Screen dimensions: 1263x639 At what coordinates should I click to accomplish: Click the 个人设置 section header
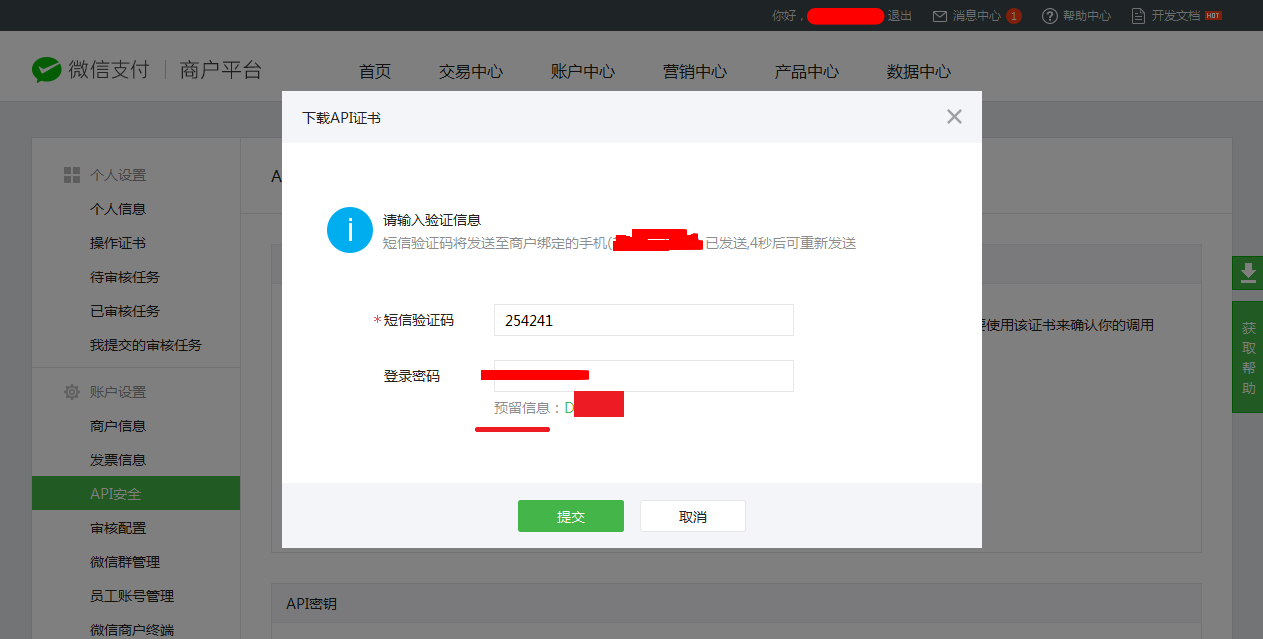click(x=118, y=175)
